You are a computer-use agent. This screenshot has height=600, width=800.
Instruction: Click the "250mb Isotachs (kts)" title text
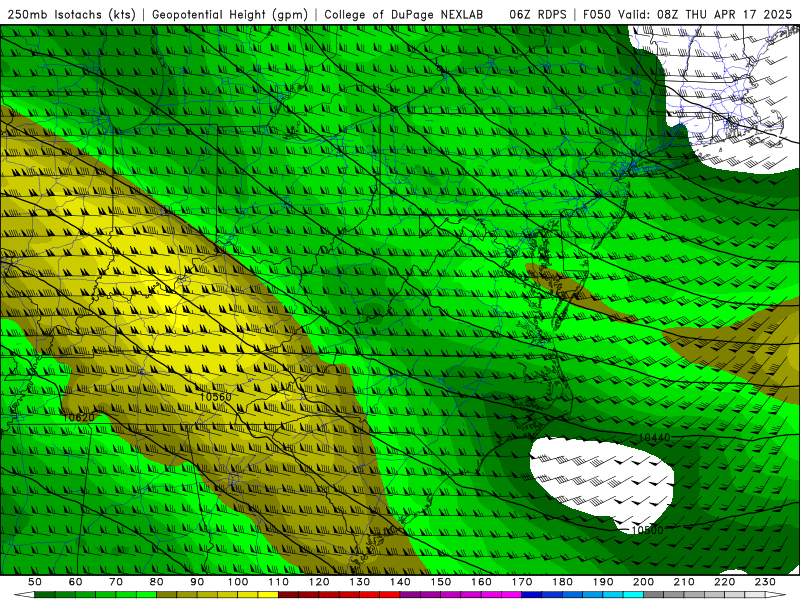click(71, 14)
